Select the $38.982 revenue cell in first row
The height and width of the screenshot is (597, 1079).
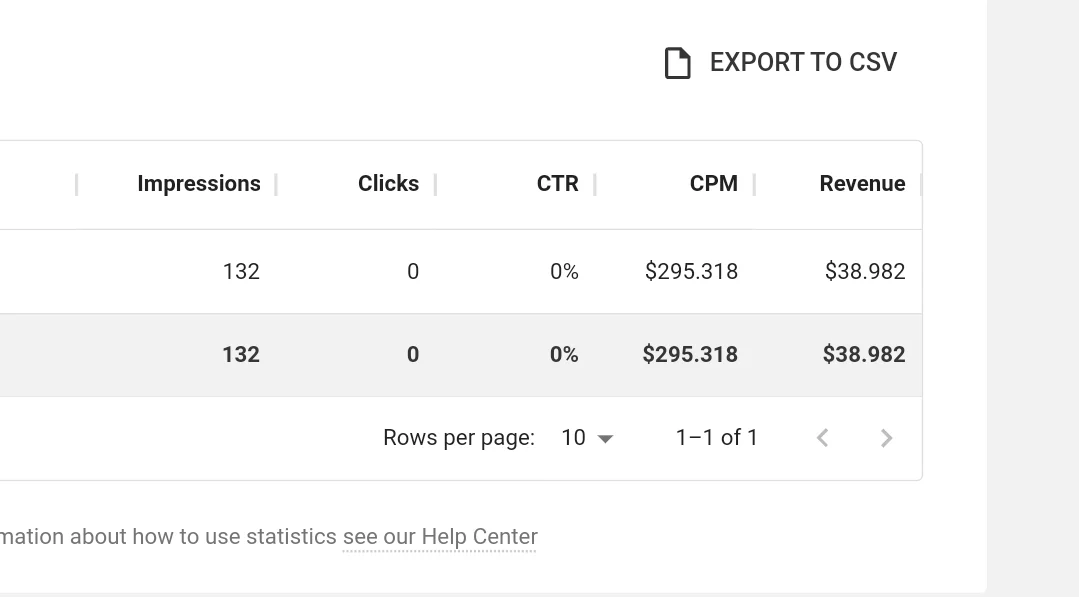coord(865,272)
